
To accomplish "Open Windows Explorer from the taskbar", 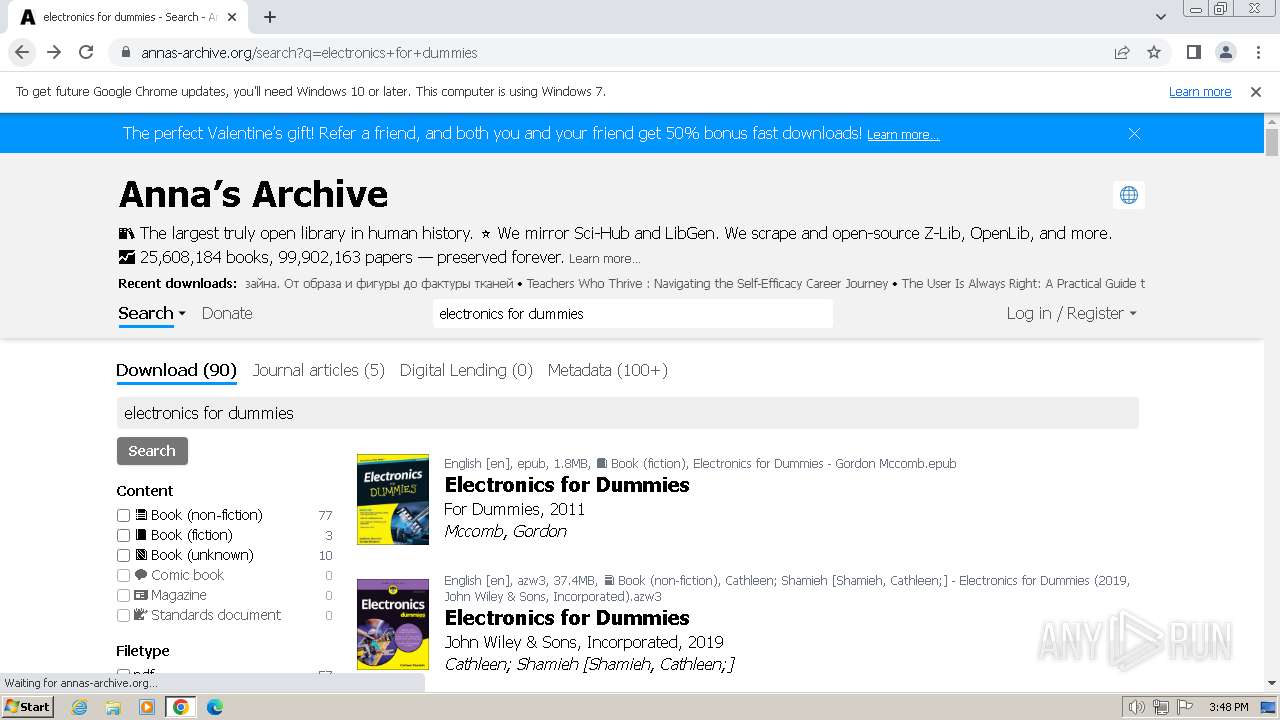I will tap(113, 707).
